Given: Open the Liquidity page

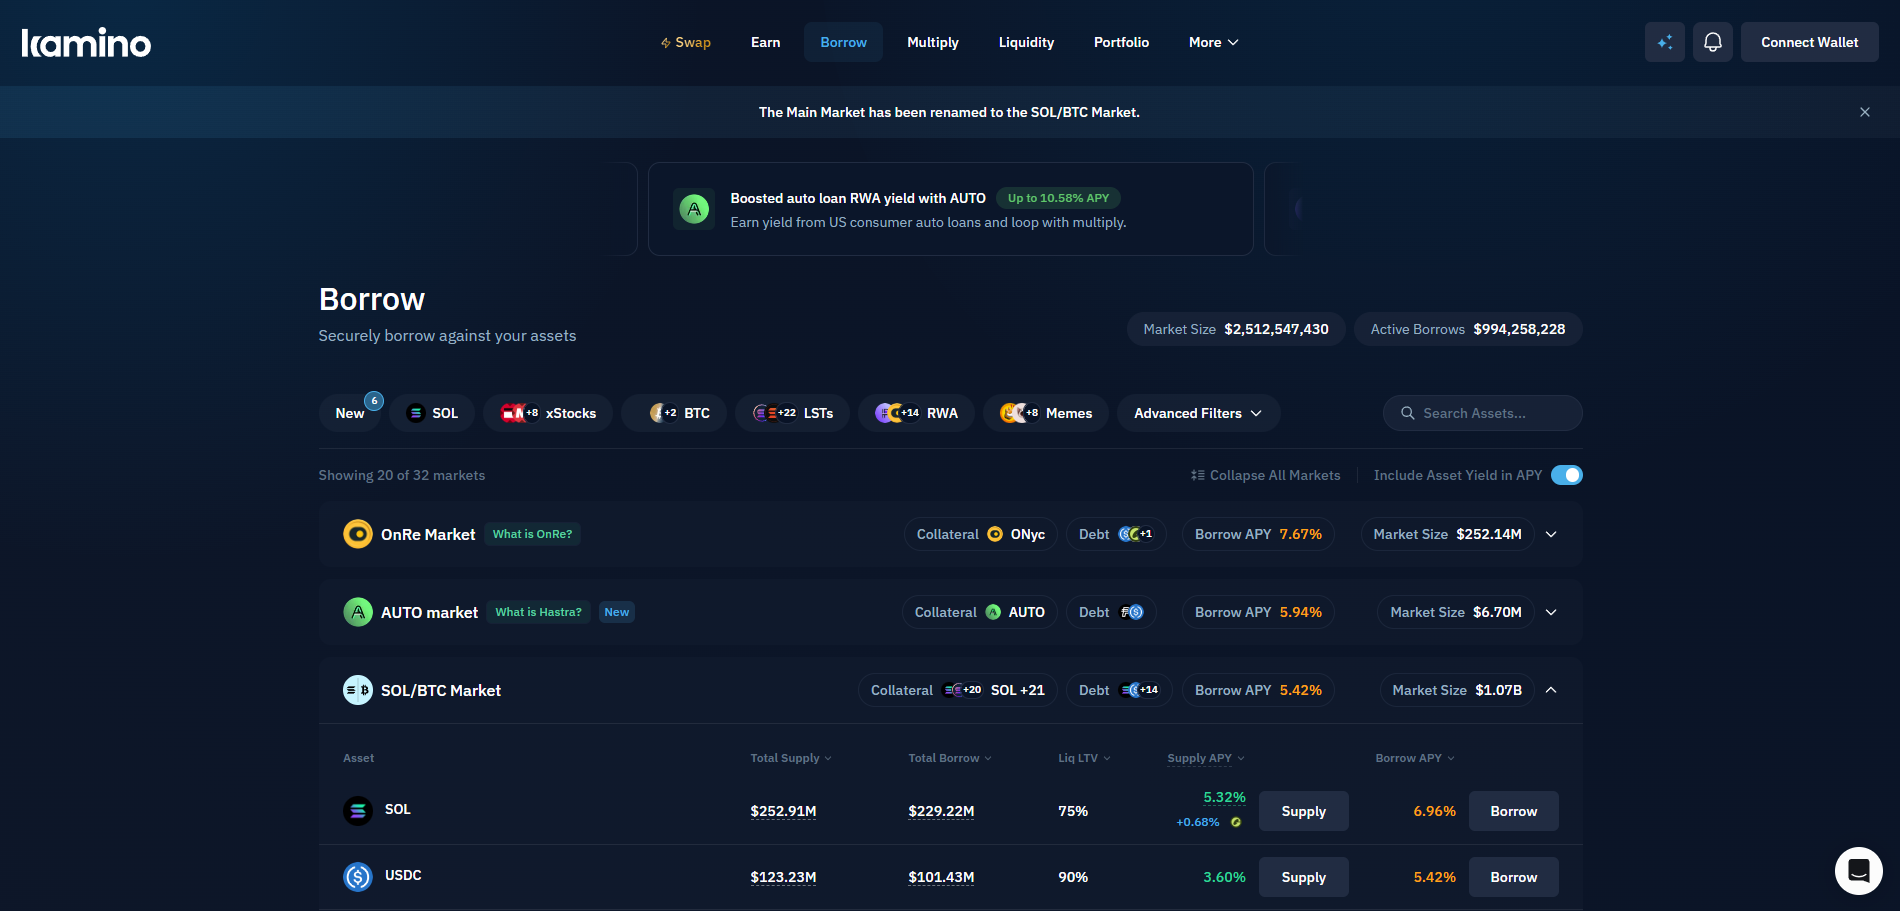Looking at the screenshot, I should coord(1026,42).
